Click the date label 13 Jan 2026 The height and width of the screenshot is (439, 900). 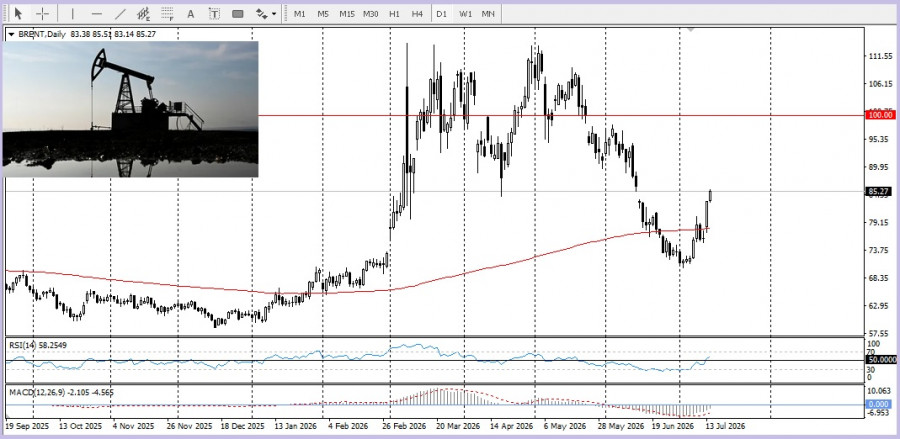295,426
